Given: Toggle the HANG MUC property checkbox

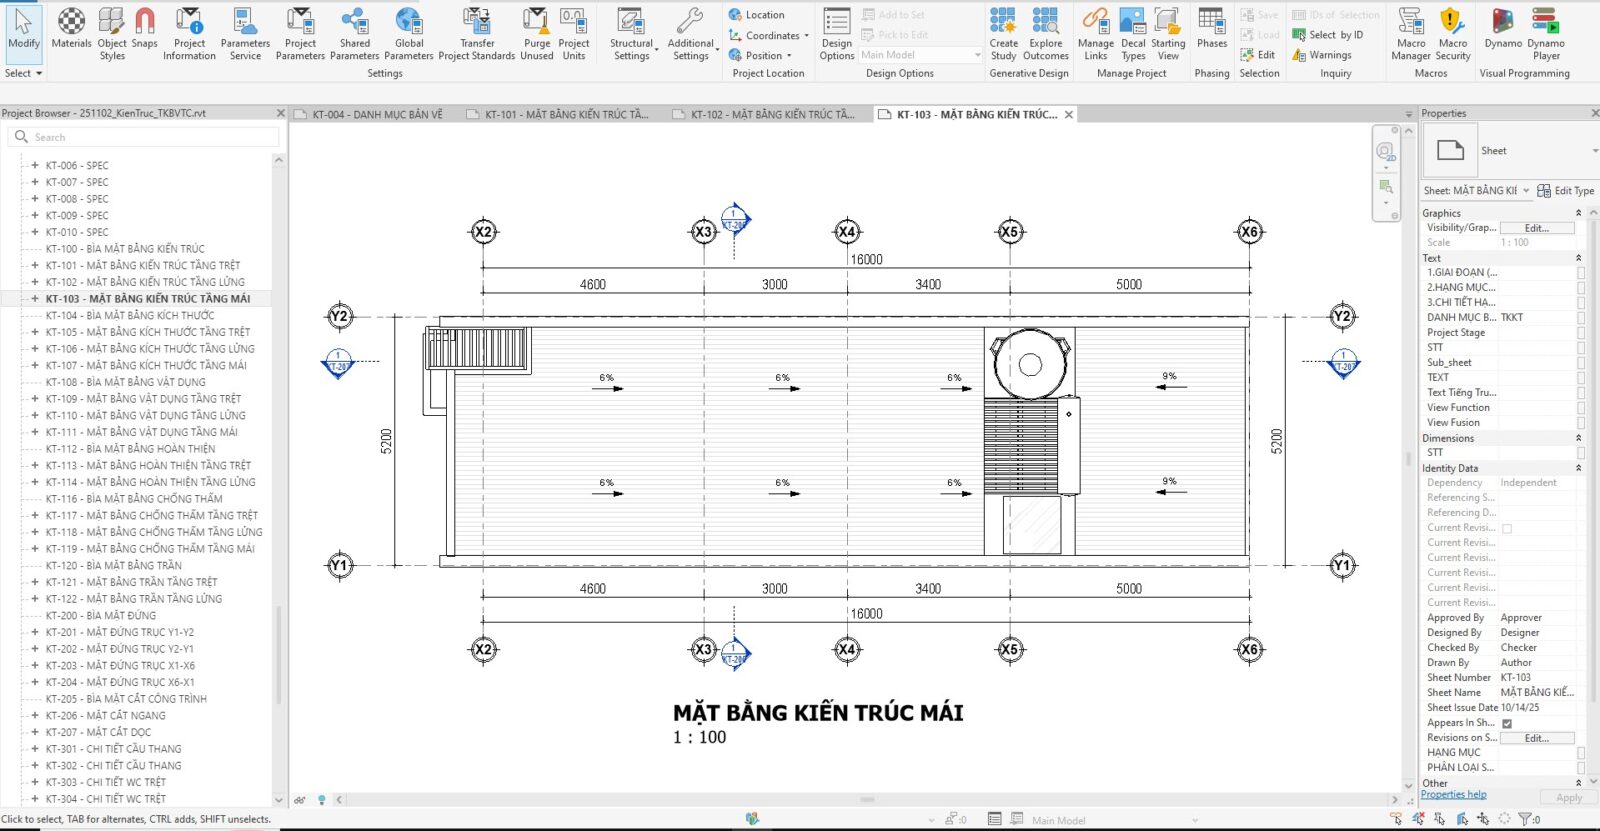Looking at the screenshot, I should click(1581, 752).
